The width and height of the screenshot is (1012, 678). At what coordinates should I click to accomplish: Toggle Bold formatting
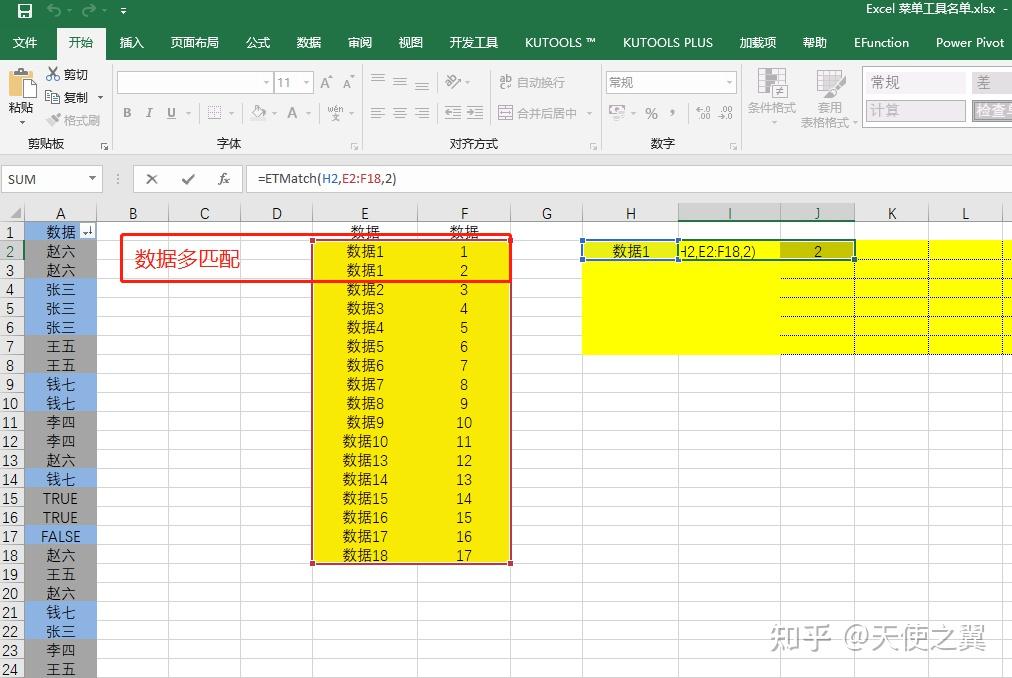[x=127, y=113]
